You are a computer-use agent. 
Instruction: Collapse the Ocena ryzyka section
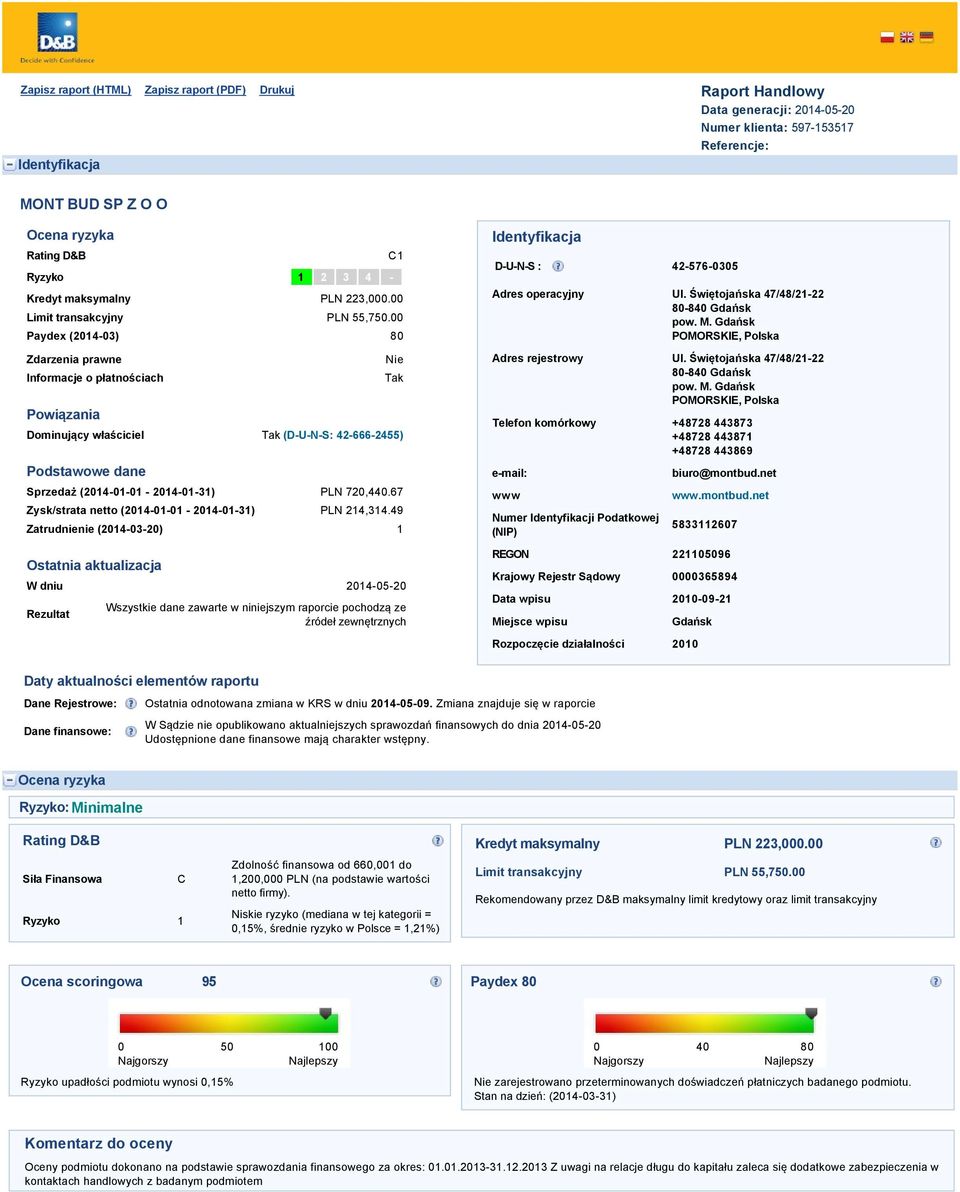click(x=10, y=781)
